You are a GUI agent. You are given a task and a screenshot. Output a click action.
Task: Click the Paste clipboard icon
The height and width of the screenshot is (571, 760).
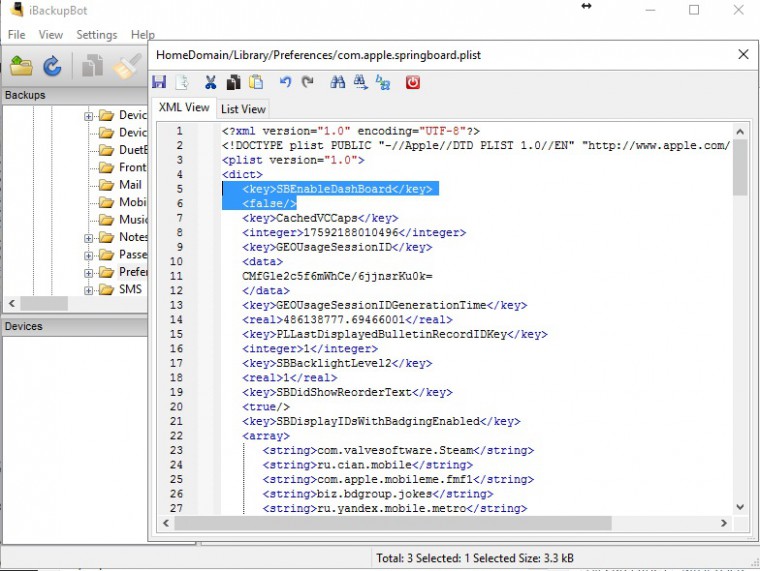pos(256,83)
